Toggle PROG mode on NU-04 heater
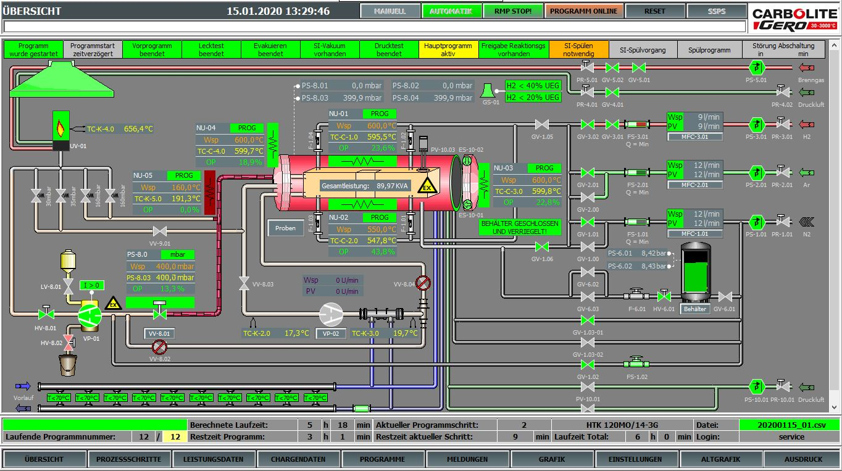Screen dimensions: 842x471 [x=246, y=128]
